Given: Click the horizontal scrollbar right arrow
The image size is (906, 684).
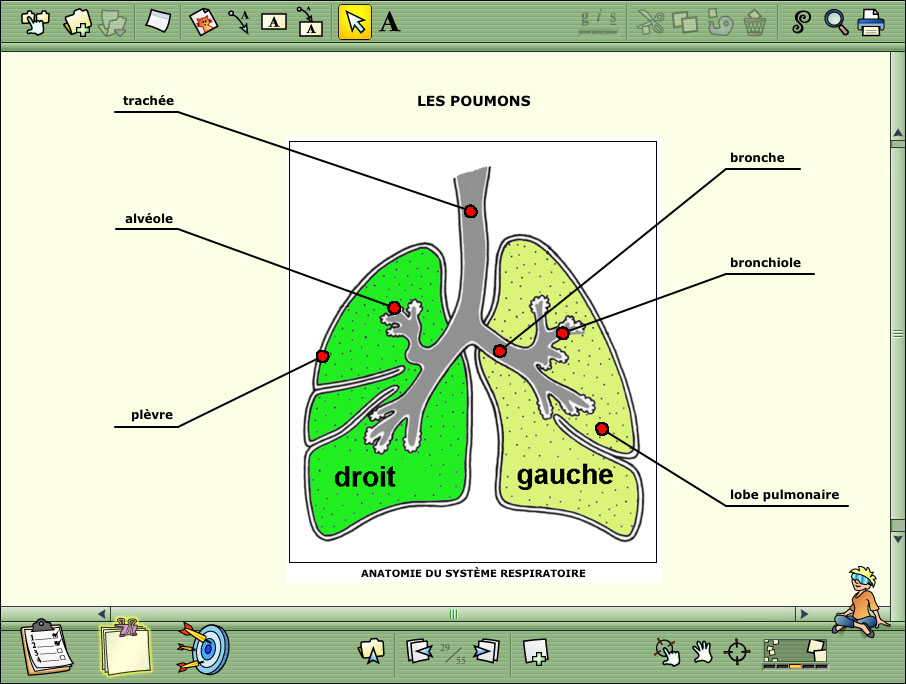Looking at the screenshot, I should click(x=803, y=614).
